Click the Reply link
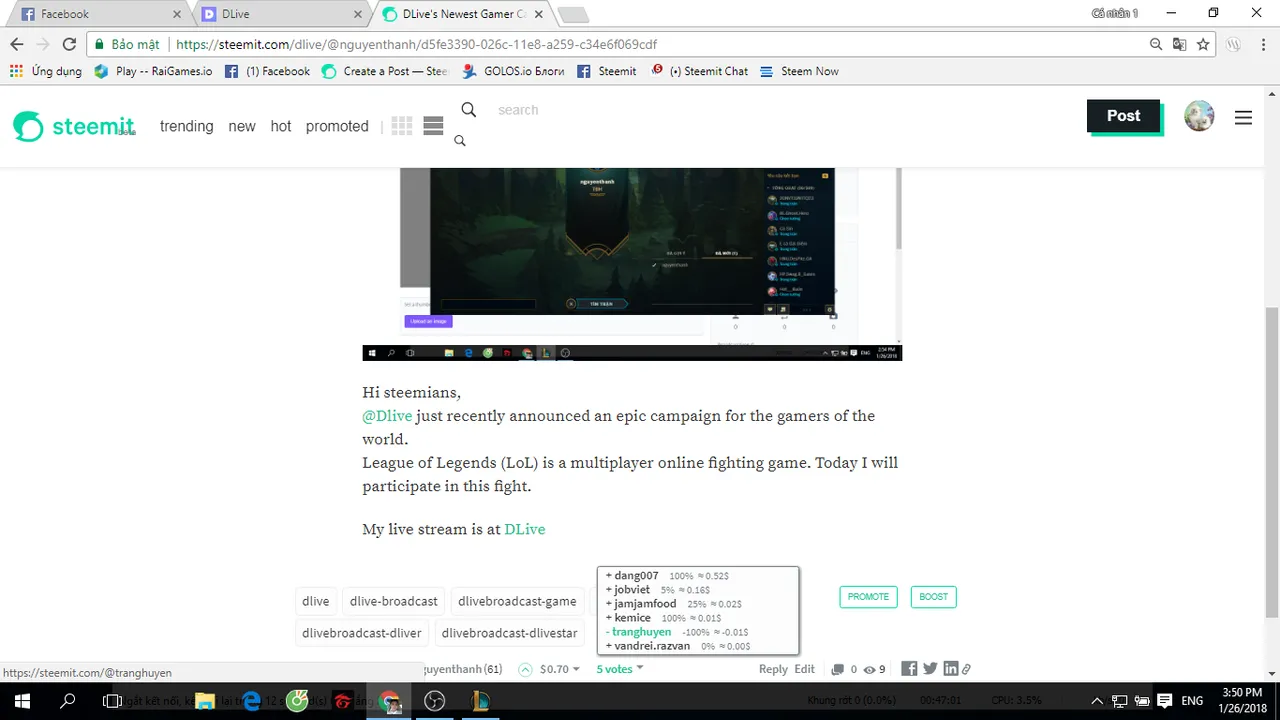Screen dimensions: 1280x720 point(773,669)
